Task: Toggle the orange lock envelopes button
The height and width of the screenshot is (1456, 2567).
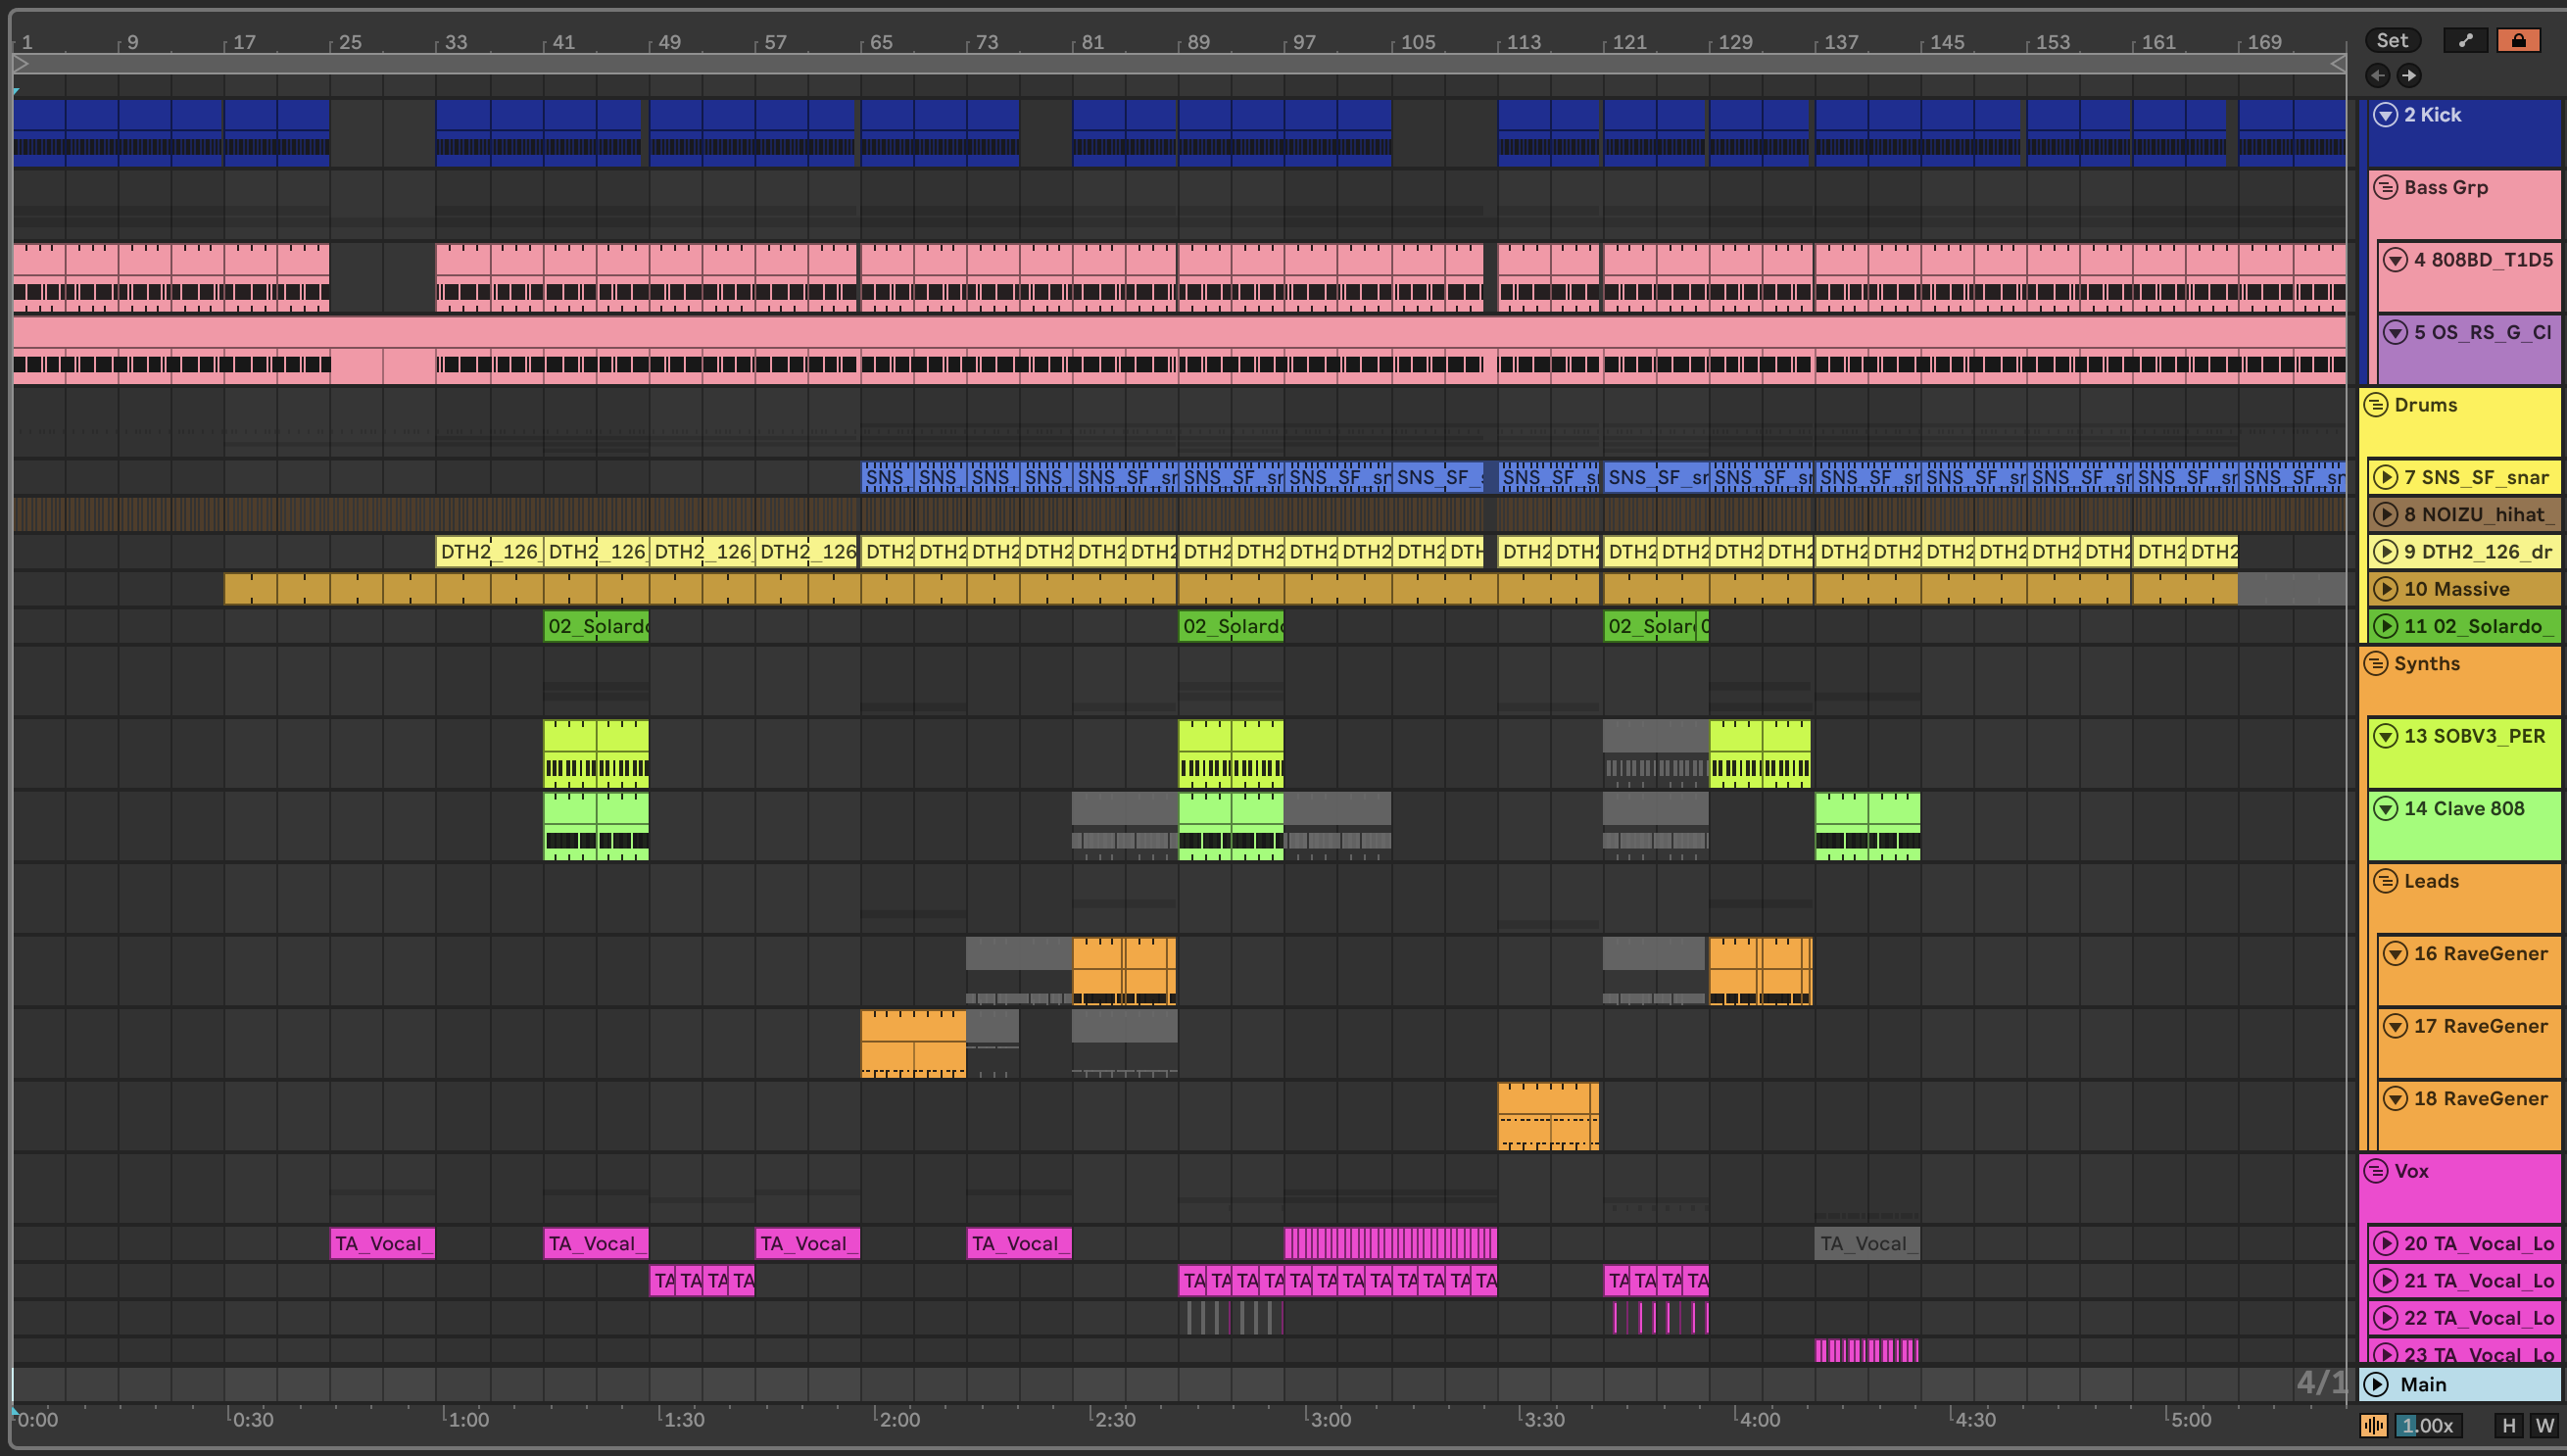Action: 2518,40
